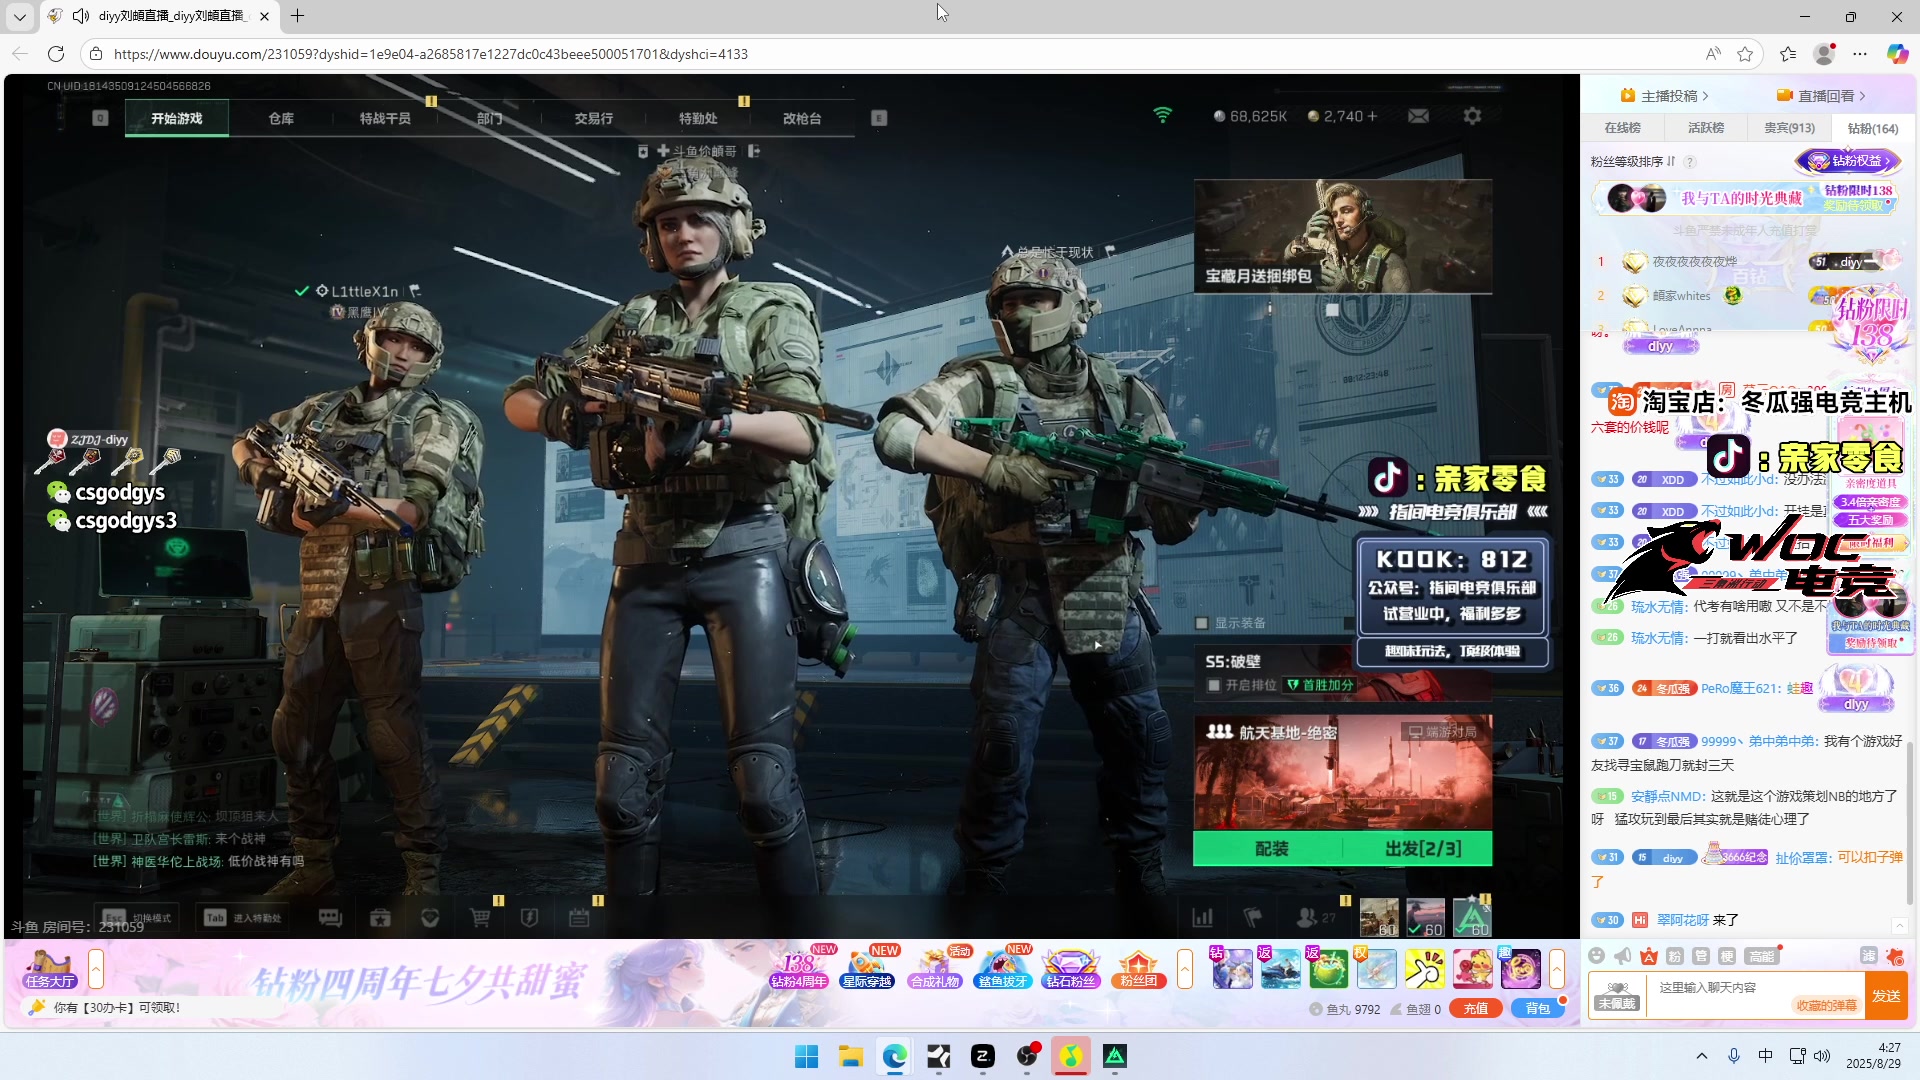Click the 粉 badge chat option

pos(1675,956)
